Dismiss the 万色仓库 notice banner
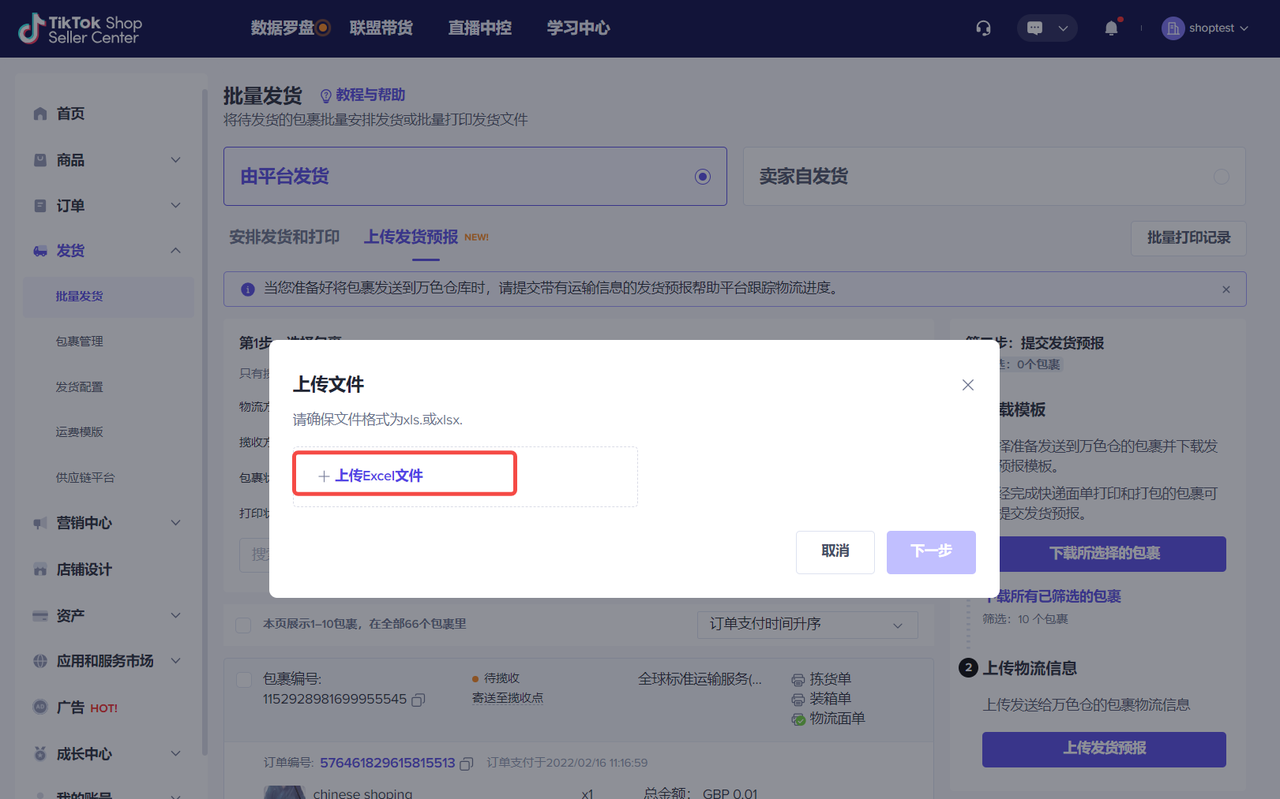 tap(1226, 289)
